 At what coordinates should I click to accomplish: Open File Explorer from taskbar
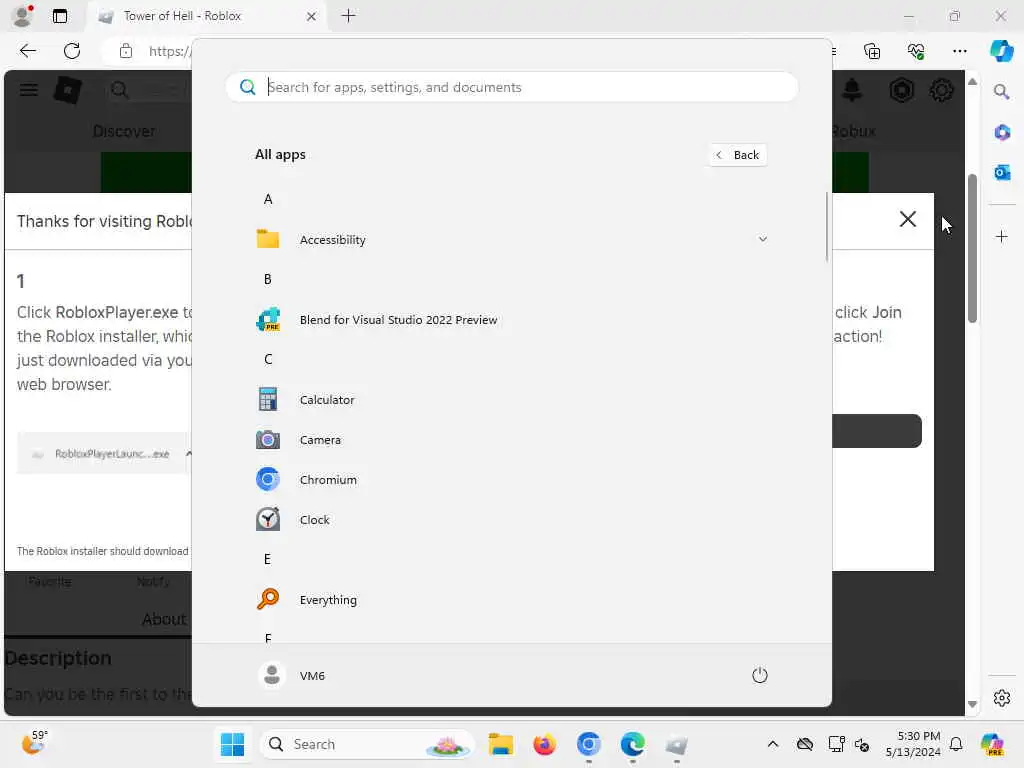point(501,744)
